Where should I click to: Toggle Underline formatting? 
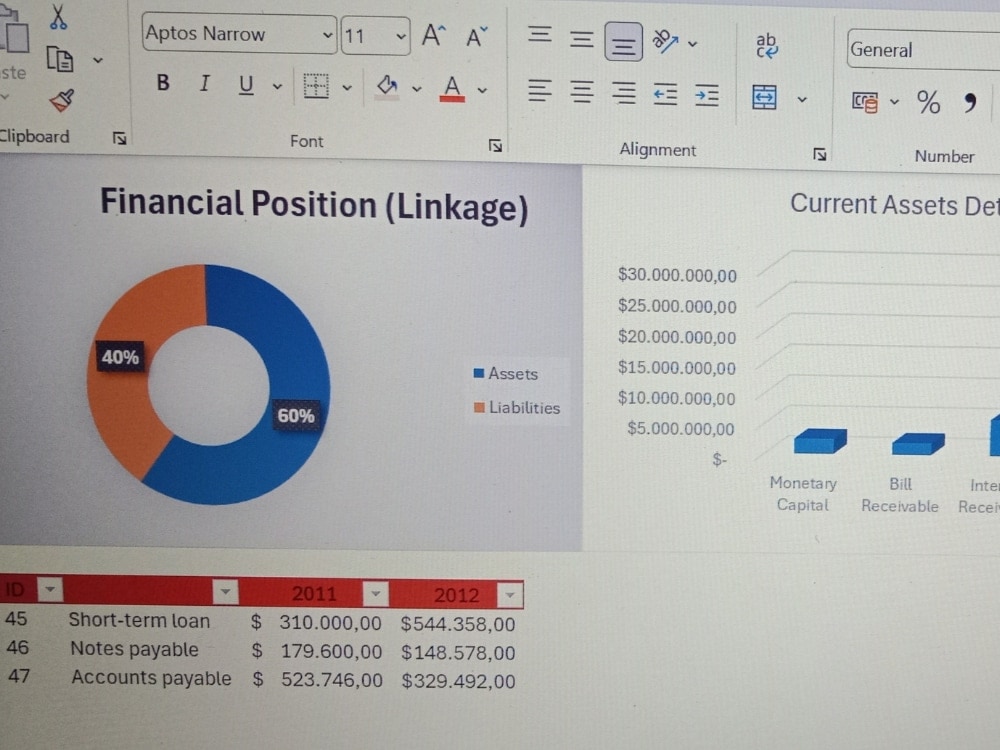coord(246,85)
